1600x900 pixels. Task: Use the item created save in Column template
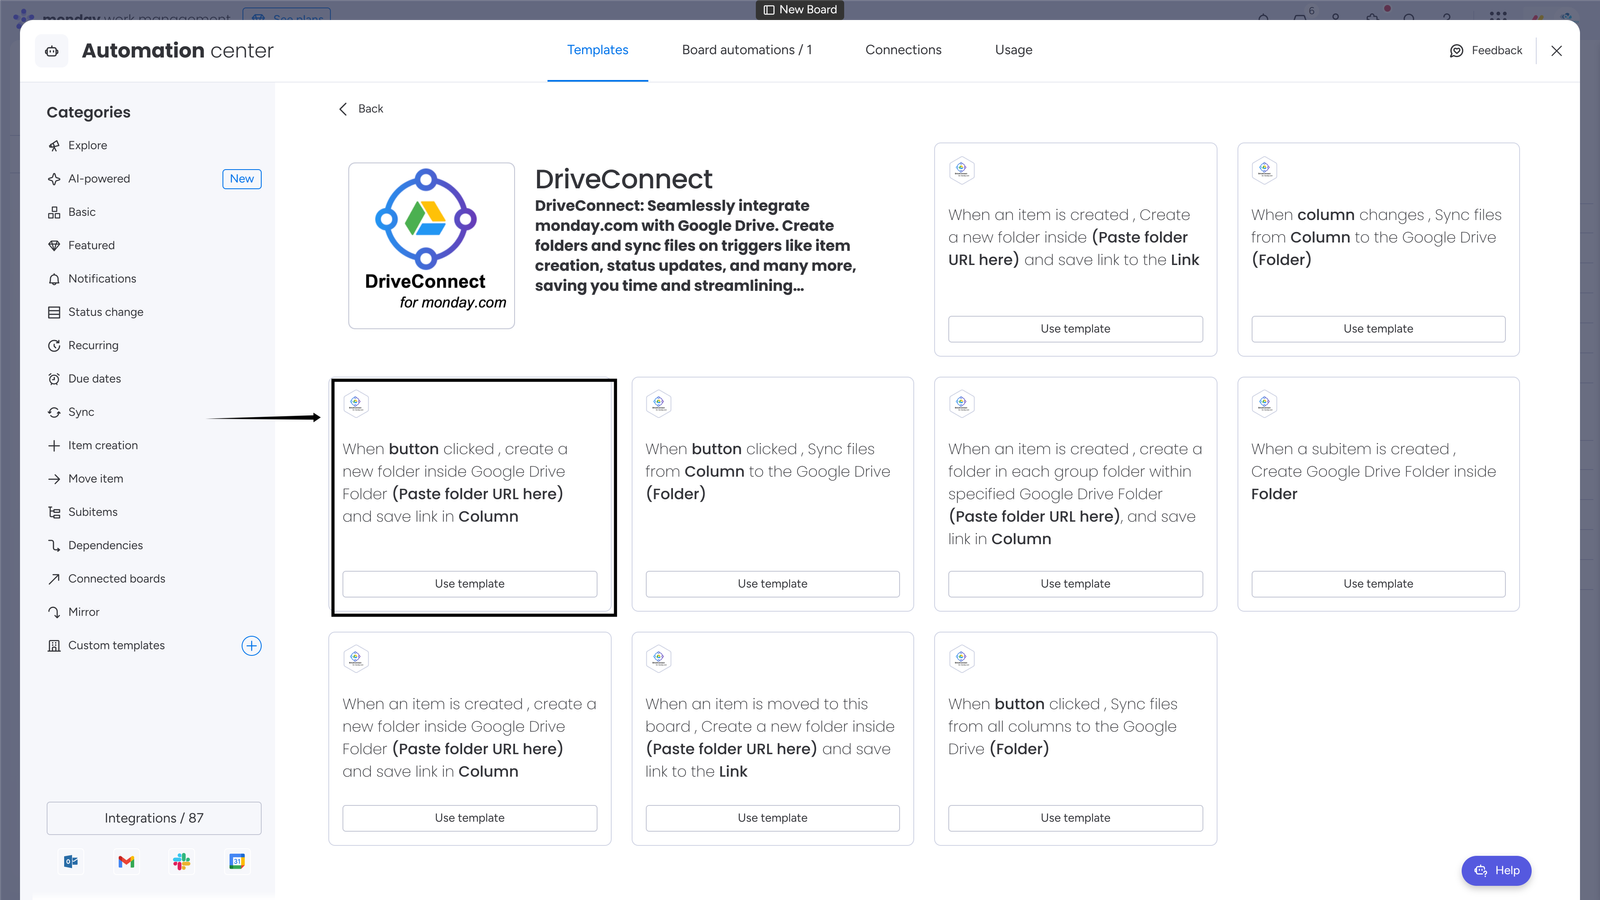coord(470,818)
